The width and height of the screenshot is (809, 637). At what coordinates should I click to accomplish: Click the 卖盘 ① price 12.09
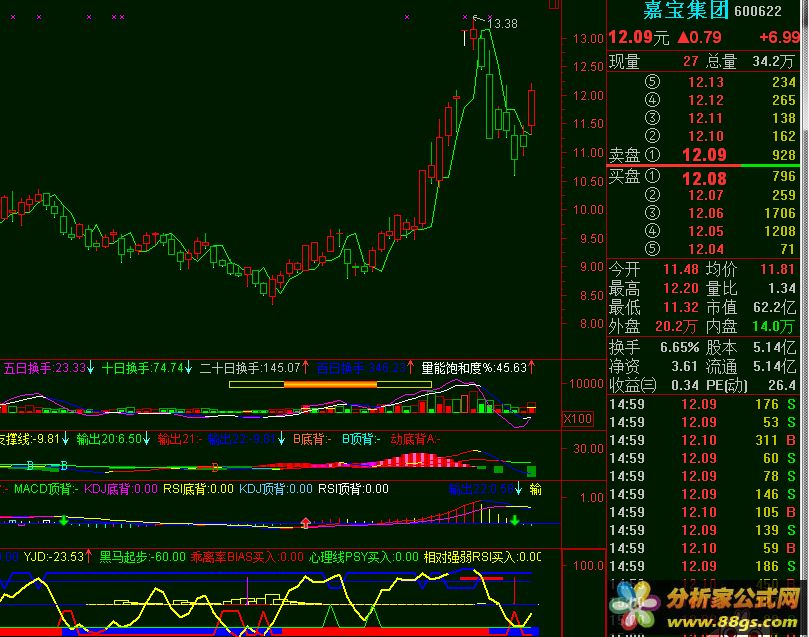pos(704,155)
